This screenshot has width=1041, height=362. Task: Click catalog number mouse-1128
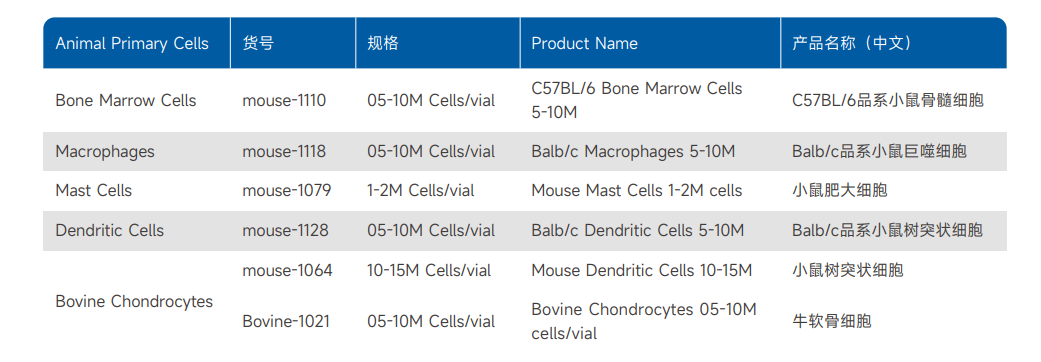coord(285,230)
